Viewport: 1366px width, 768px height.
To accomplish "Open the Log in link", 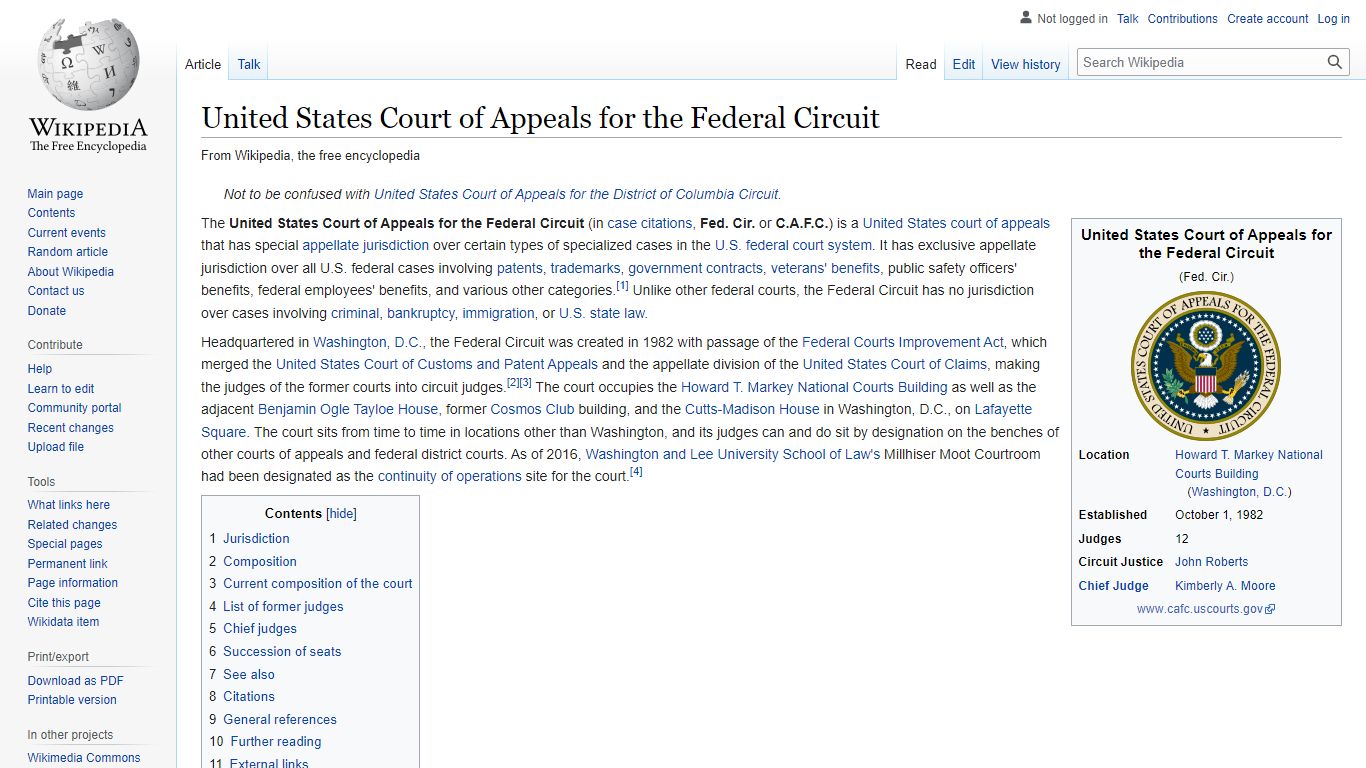I will point(1334,19).
